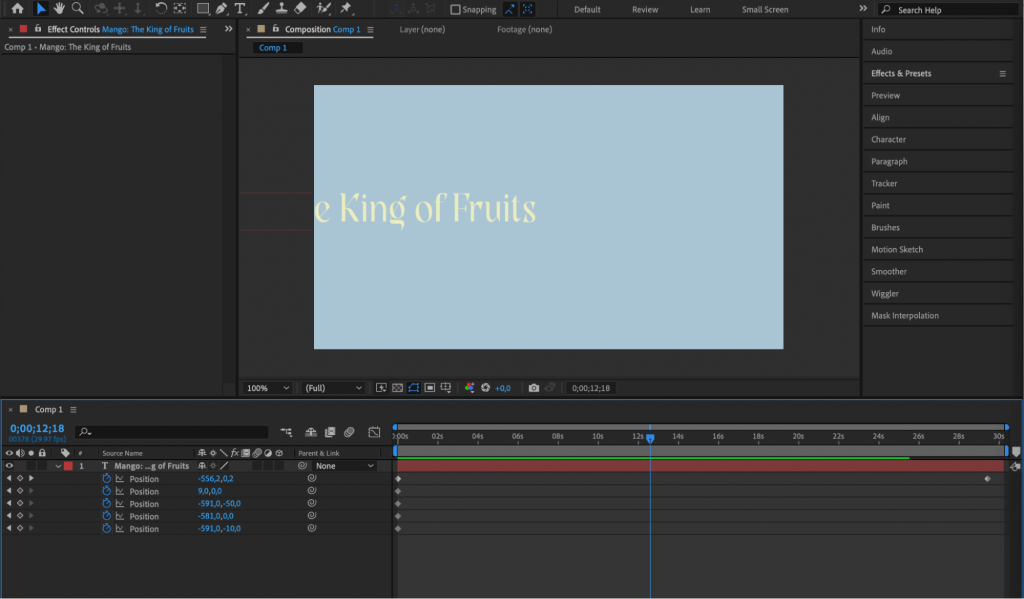Select the Rotation tool
Viewport: 1024px width, 599px height.
(162, 9)
